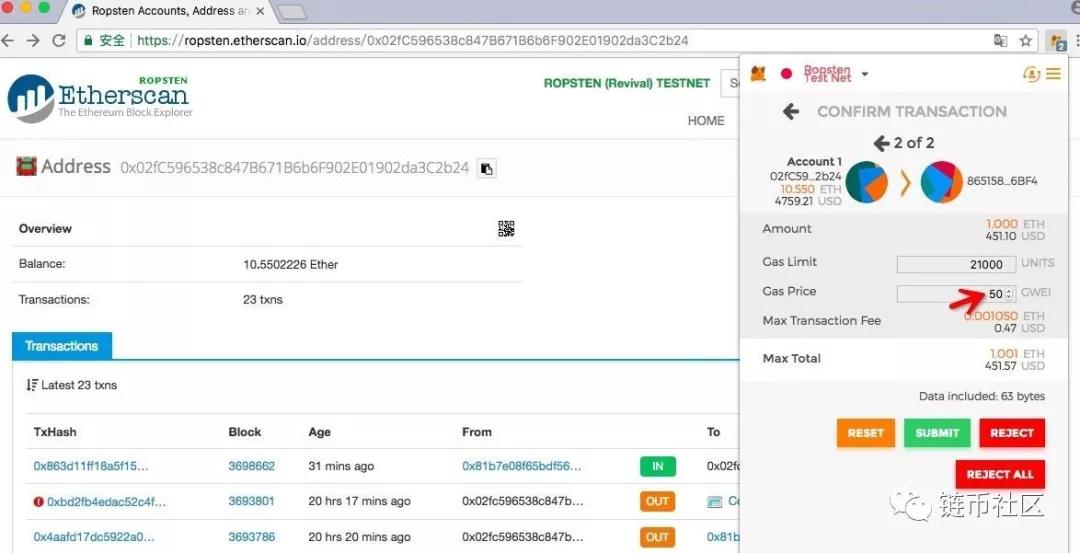Click the orange RESET button

pyautogui.click(x=865, y=433)
